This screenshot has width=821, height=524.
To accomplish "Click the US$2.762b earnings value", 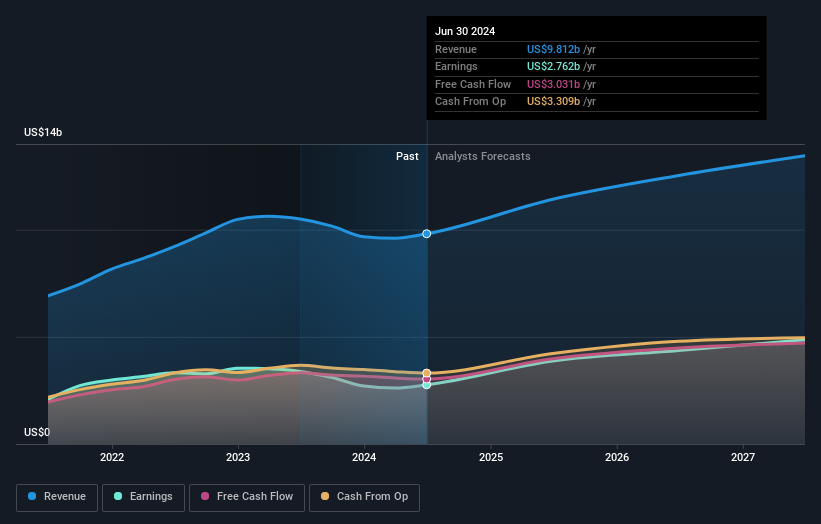I will coord(553,66).
